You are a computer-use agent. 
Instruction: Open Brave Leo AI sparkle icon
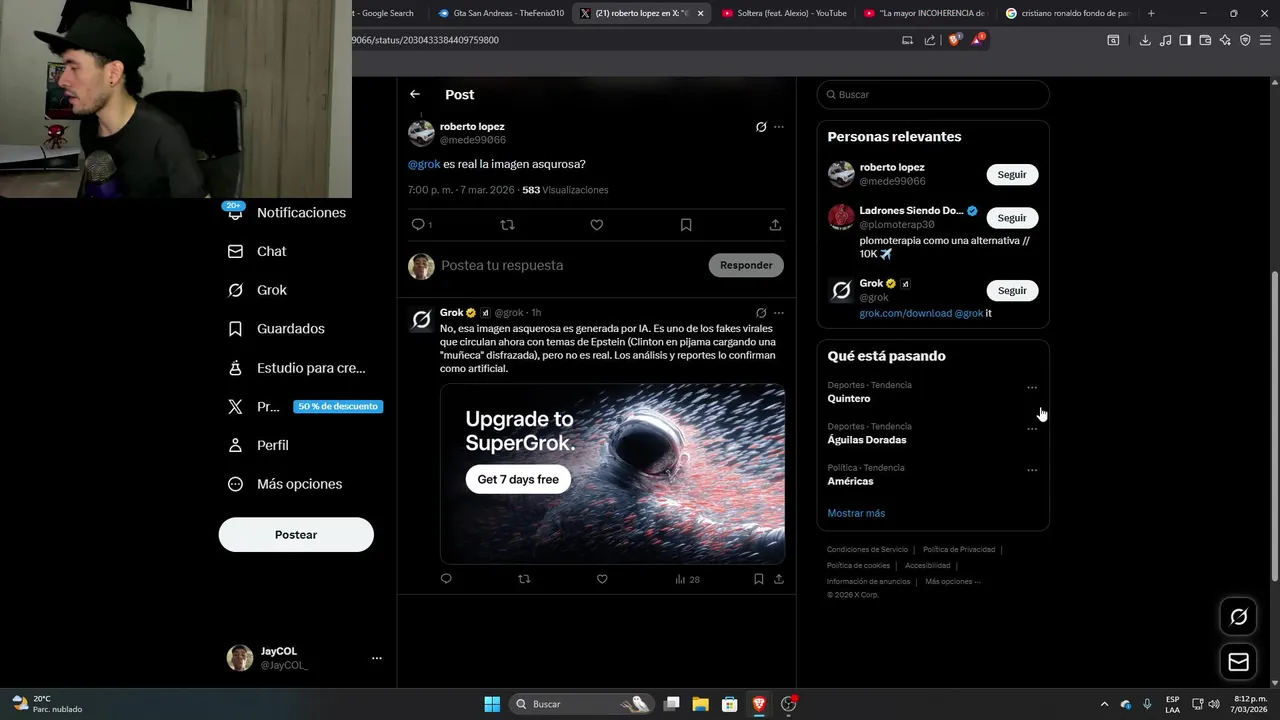tap(1225, 40)
